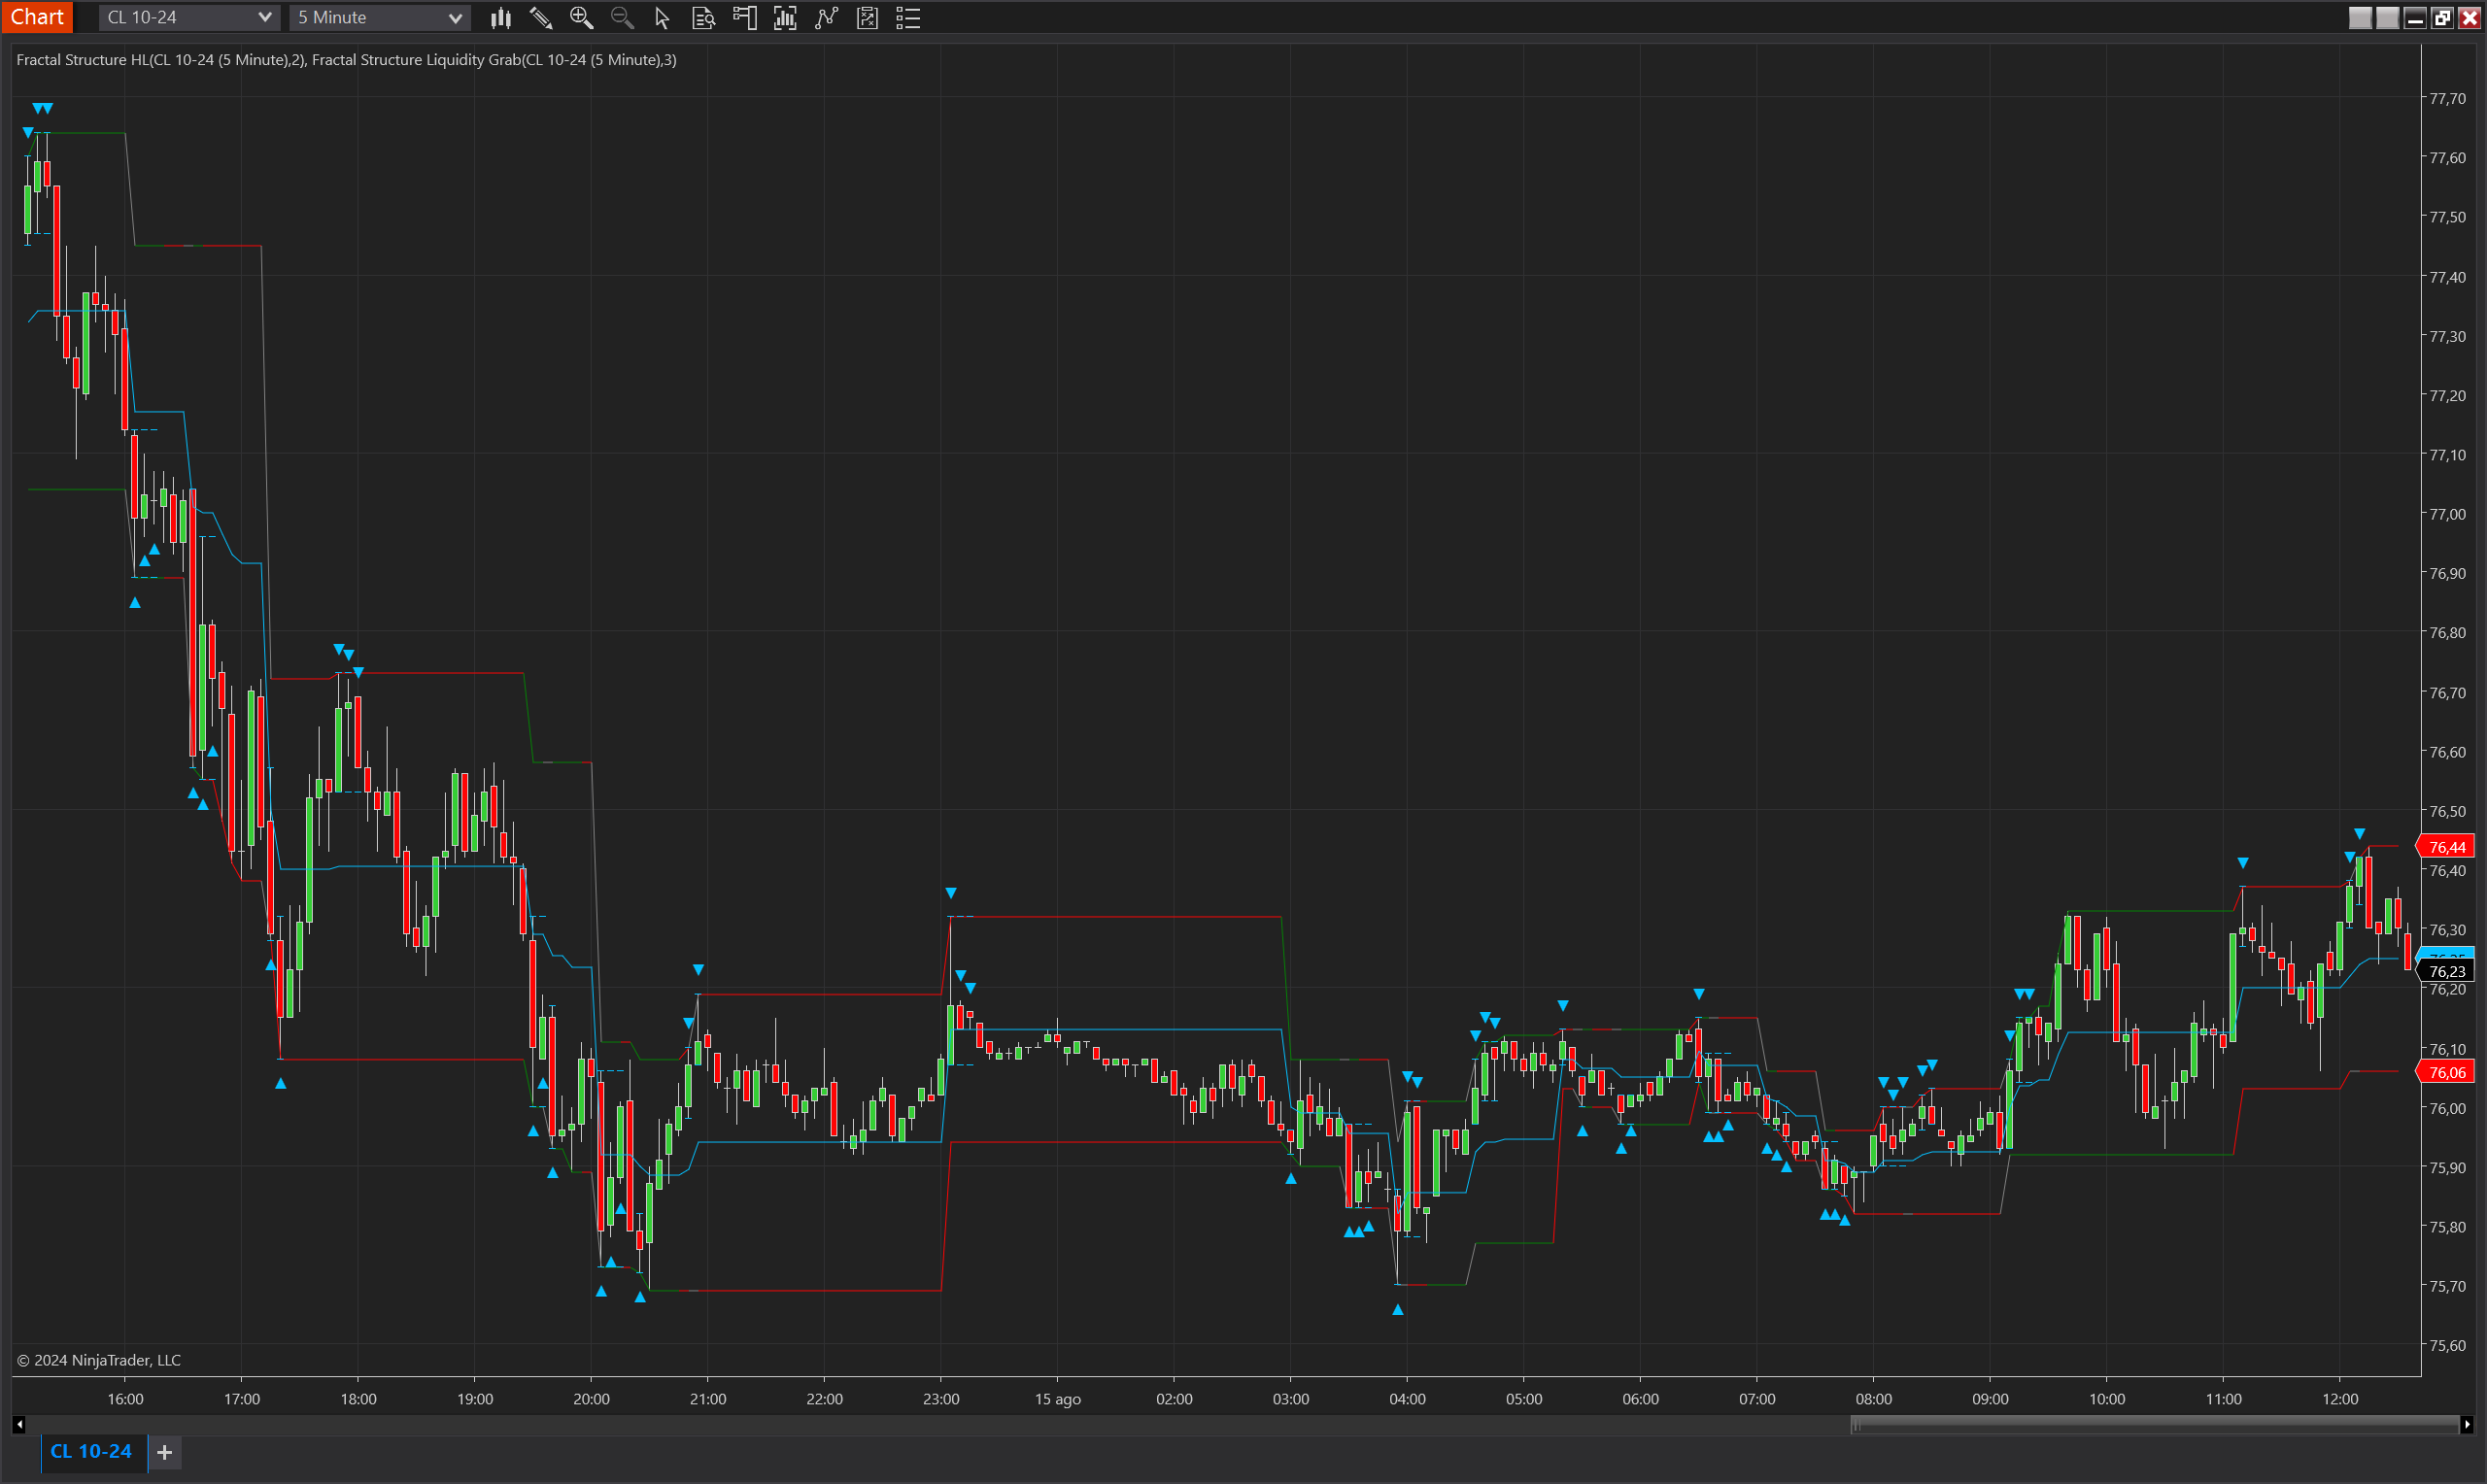Click the zoom out magnifier
Image resolution: width=2487 pixels, height=1484 pixels.
pos(622,17)
